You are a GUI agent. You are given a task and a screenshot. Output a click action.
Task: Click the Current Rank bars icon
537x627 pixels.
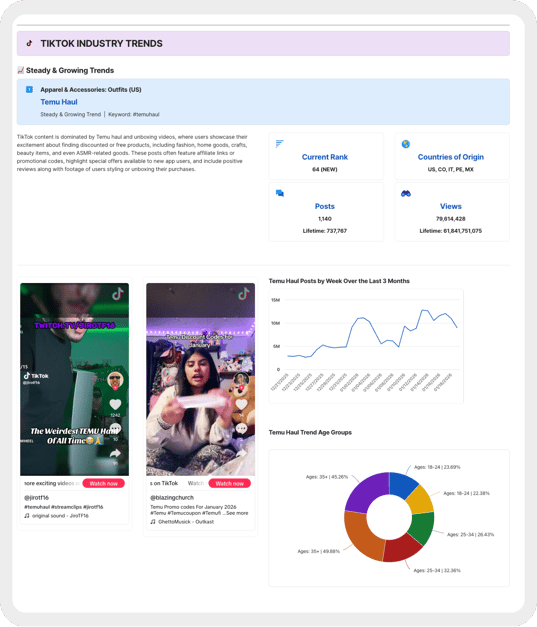pyautogui.click(x=279, y=144)
